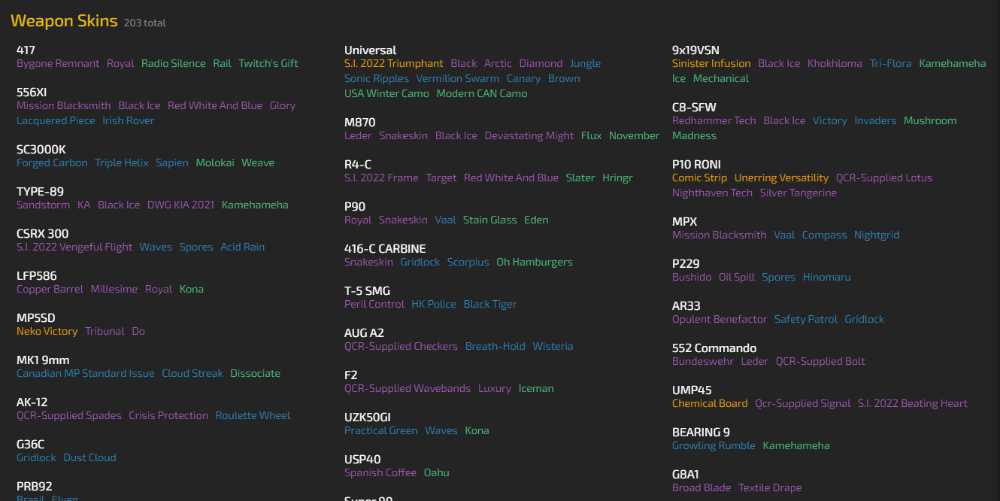Open the Modern CAN Camo skin
Viewport: 1000px width, 501px height.
point(482,94)
